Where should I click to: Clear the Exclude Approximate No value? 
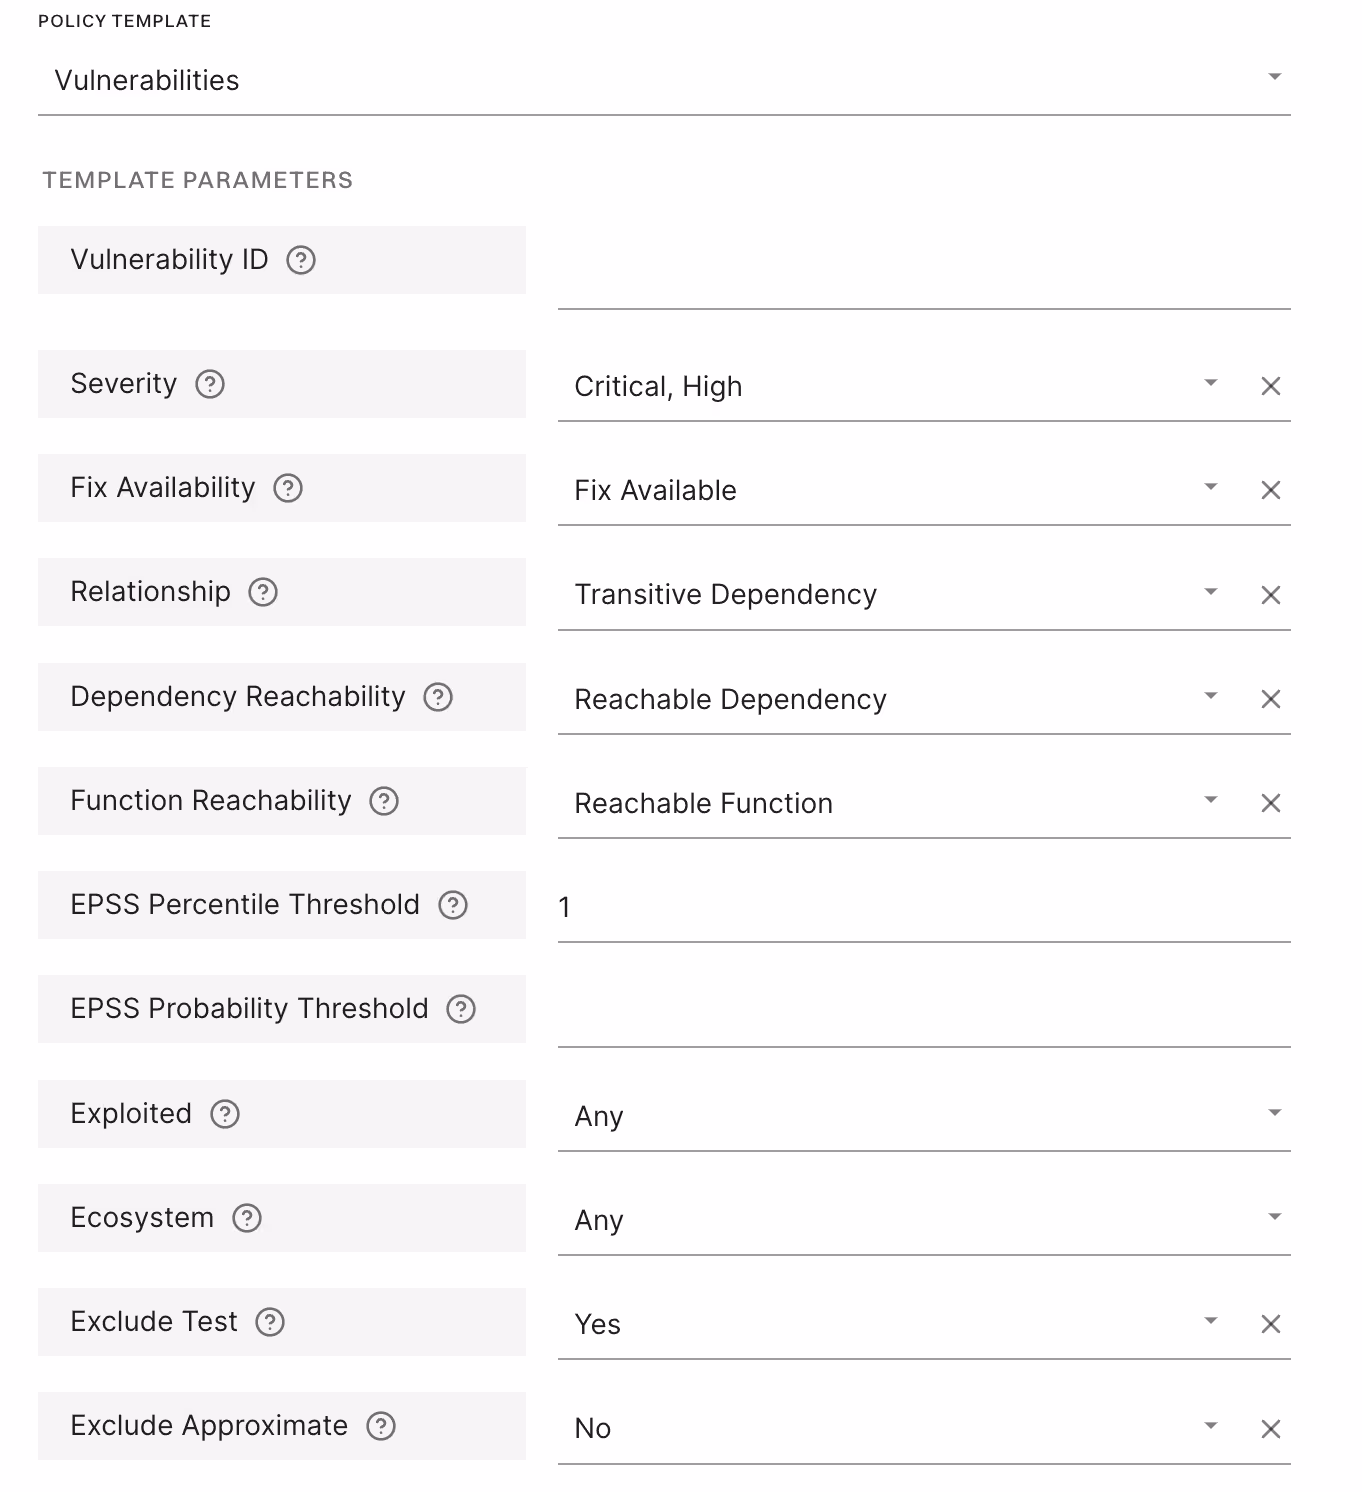(x=1271, y=1429)
